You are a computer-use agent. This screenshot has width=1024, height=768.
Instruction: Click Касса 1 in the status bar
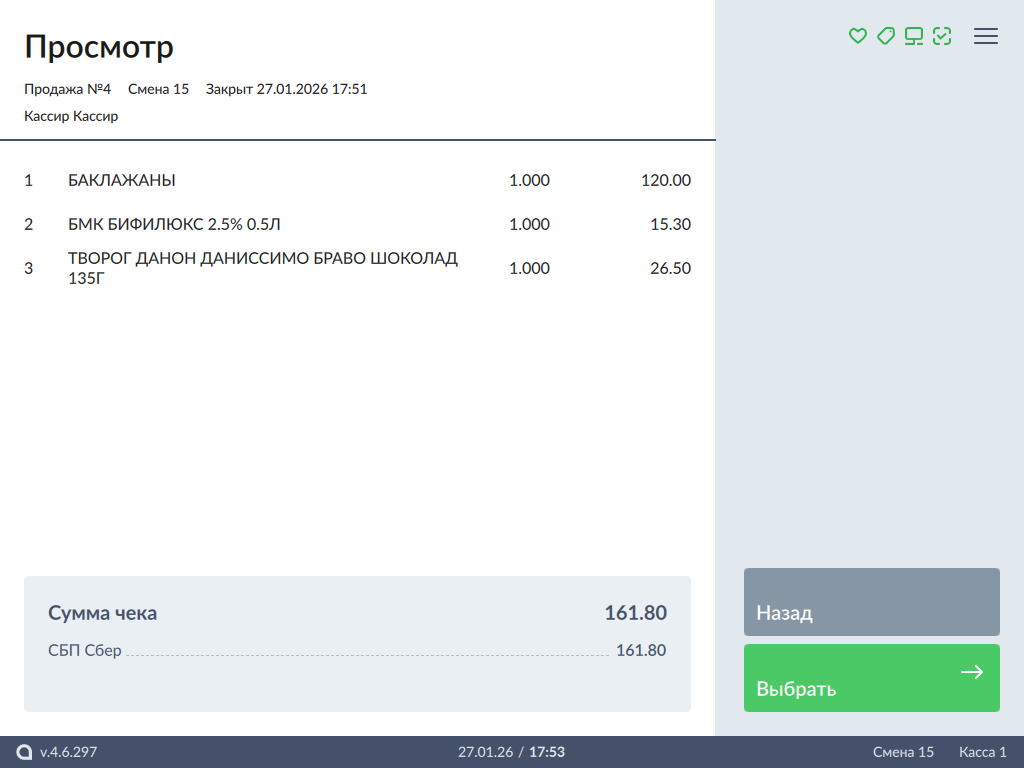pos(982,752)
